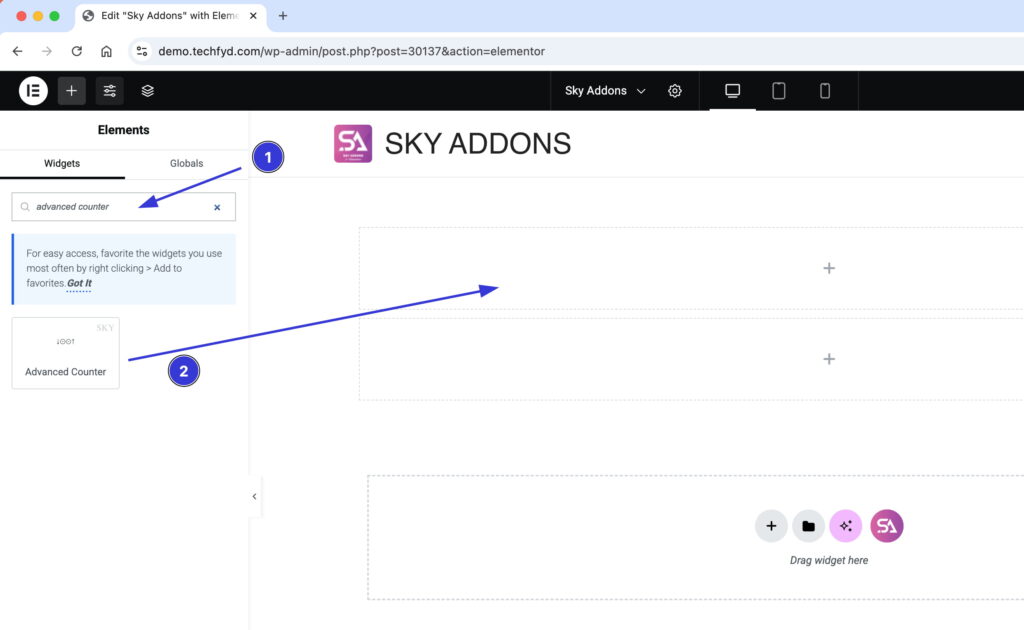Select the Advanced Counter widget
The image size is (1024, 630).
tap(65, 353)
